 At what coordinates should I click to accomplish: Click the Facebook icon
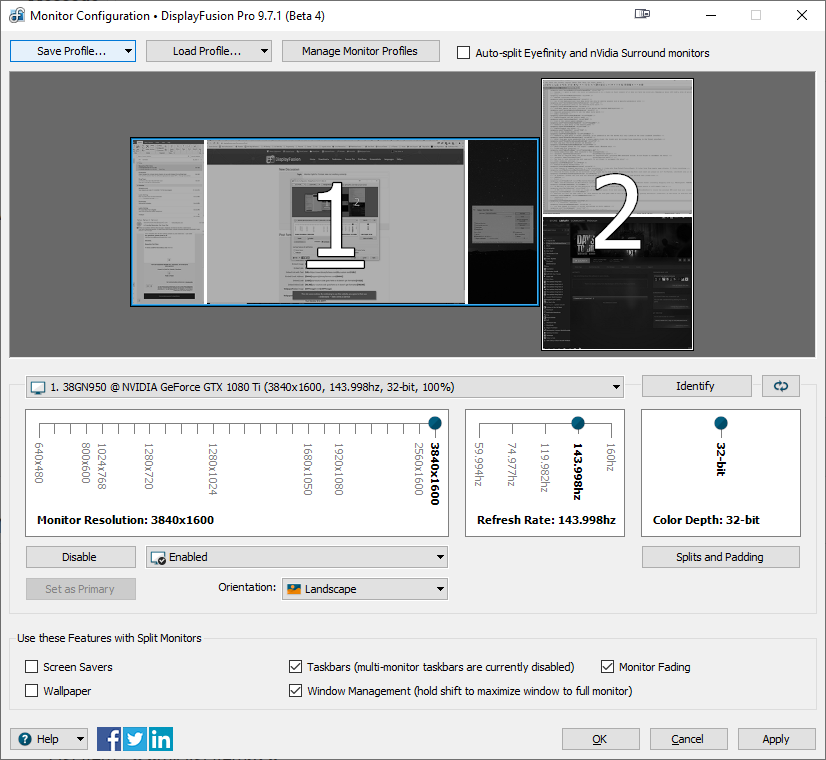click(x=110, y=740)
